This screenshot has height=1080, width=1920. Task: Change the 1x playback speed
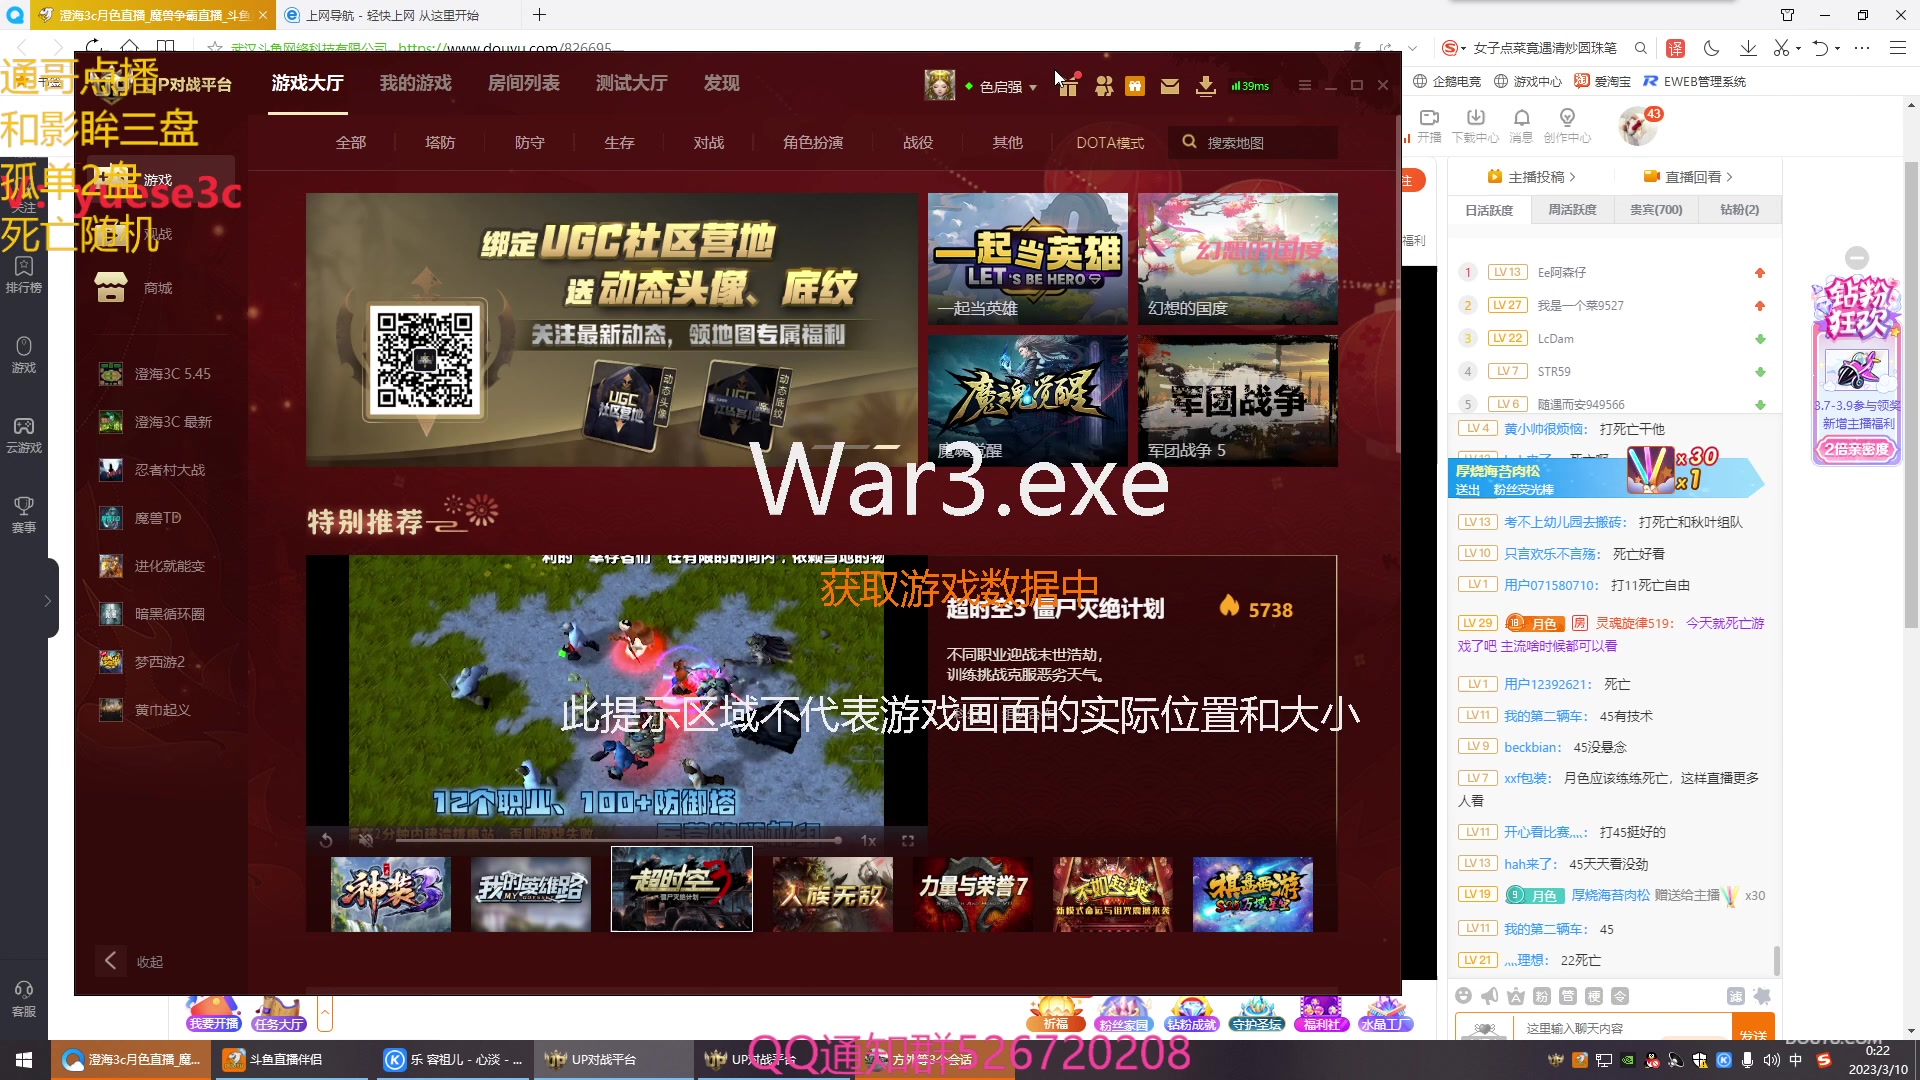[x=868, y=840]
